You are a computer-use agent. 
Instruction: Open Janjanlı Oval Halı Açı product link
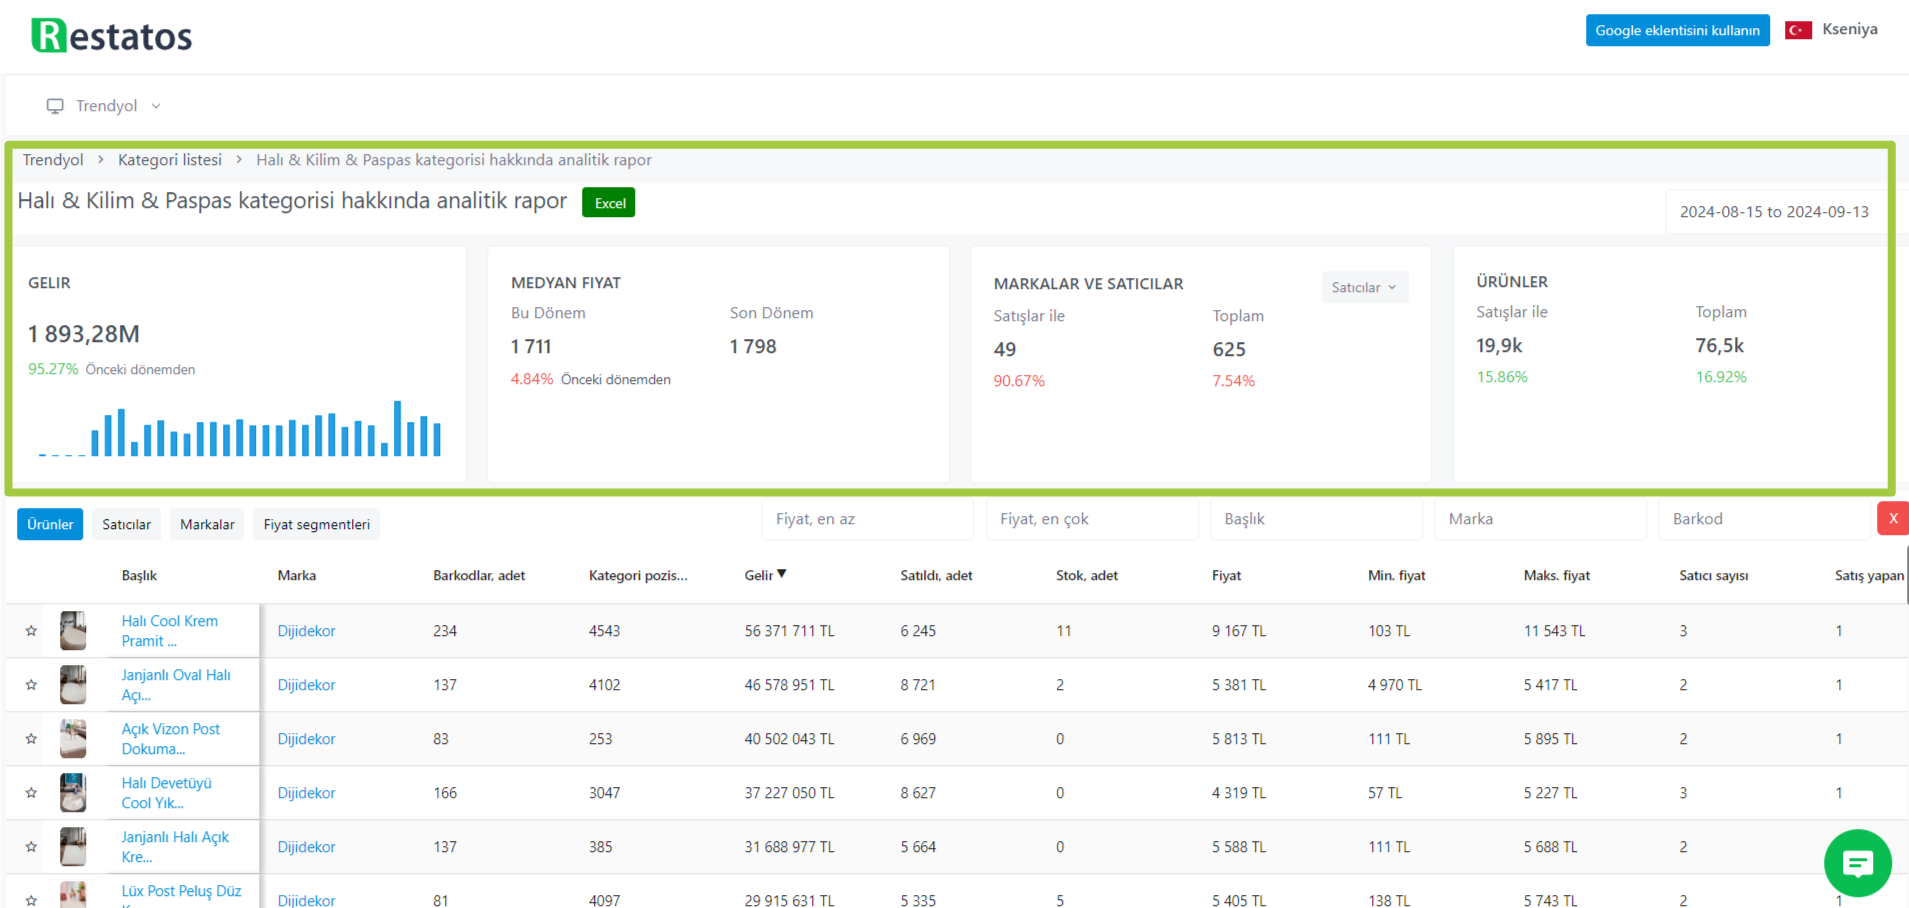point(176,685)
